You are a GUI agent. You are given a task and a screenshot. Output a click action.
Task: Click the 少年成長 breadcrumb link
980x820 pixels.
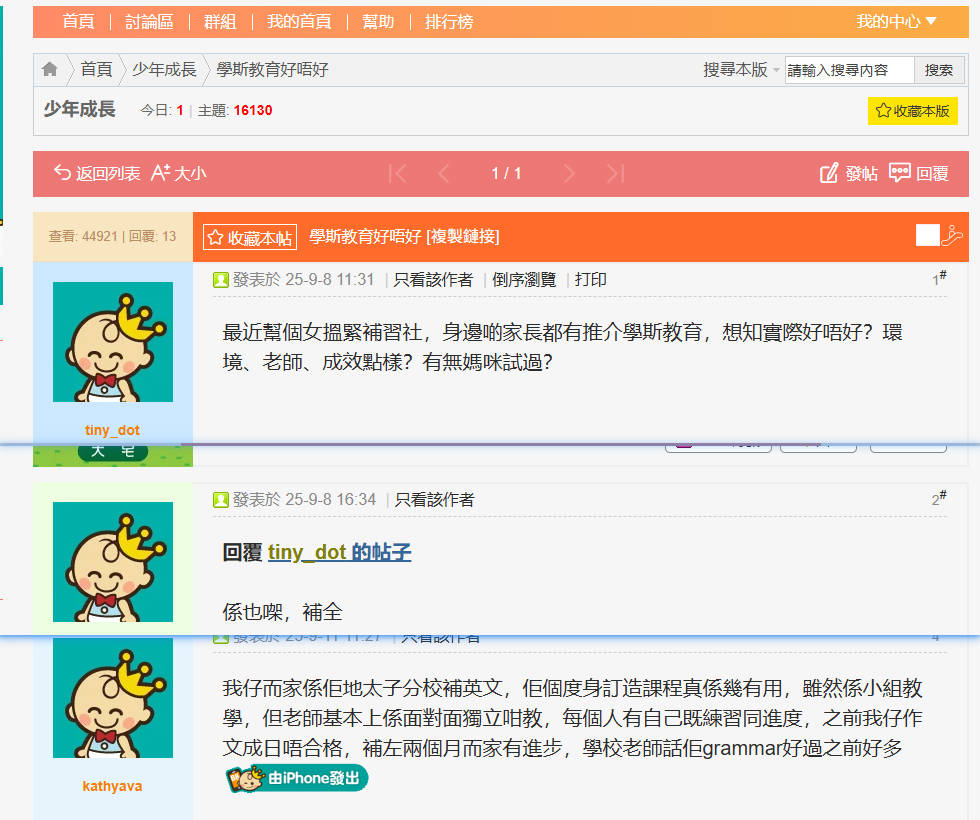[164, 69]
